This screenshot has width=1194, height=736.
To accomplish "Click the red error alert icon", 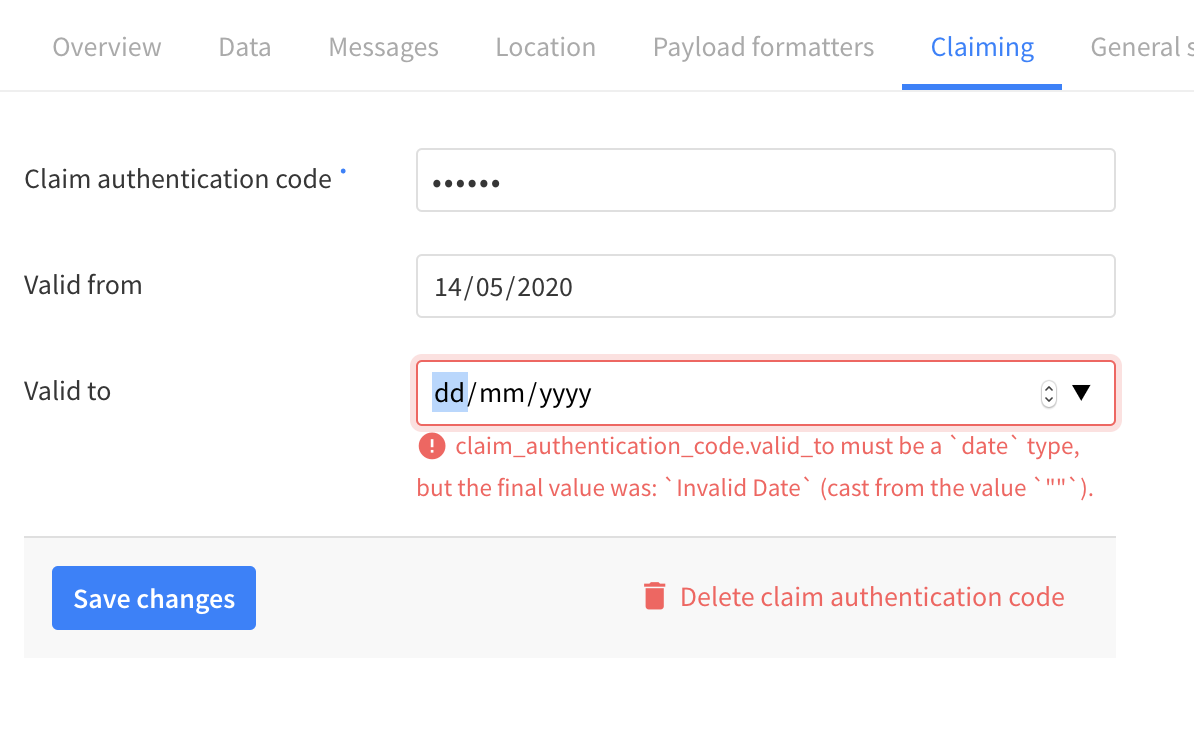I will [x=432, y=446].
